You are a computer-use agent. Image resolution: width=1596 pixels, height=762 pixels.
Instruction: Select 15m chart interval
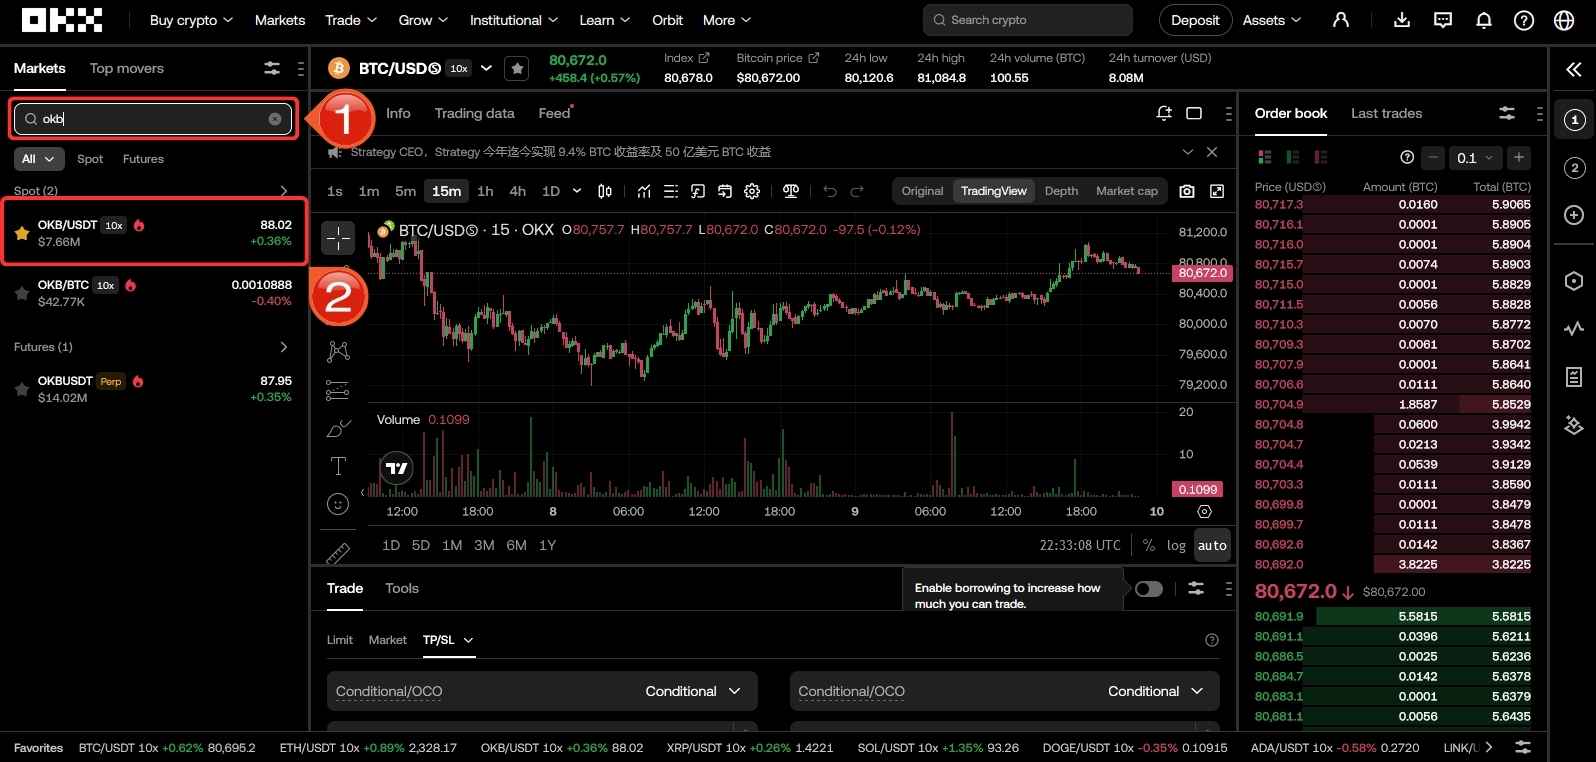pos(447,191)
